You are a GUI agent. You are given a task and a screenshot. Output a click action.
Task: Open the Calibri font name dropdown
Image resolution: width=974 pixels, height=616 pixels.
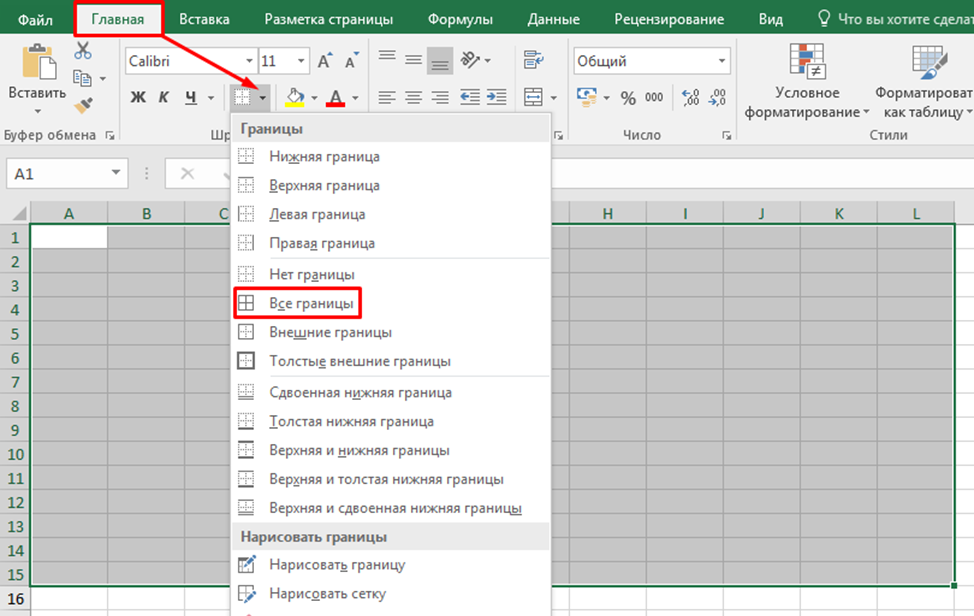(249, 61)
